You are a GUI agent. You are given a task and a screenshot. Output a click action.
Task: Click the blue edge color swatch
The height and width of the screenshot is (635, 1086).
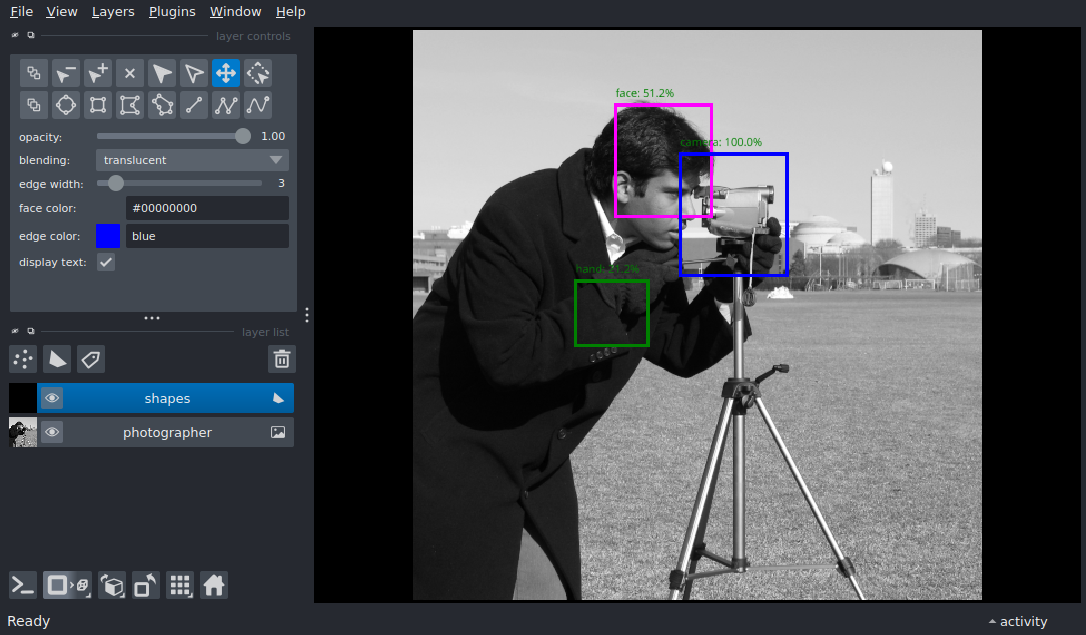click(x=108, y=236)
